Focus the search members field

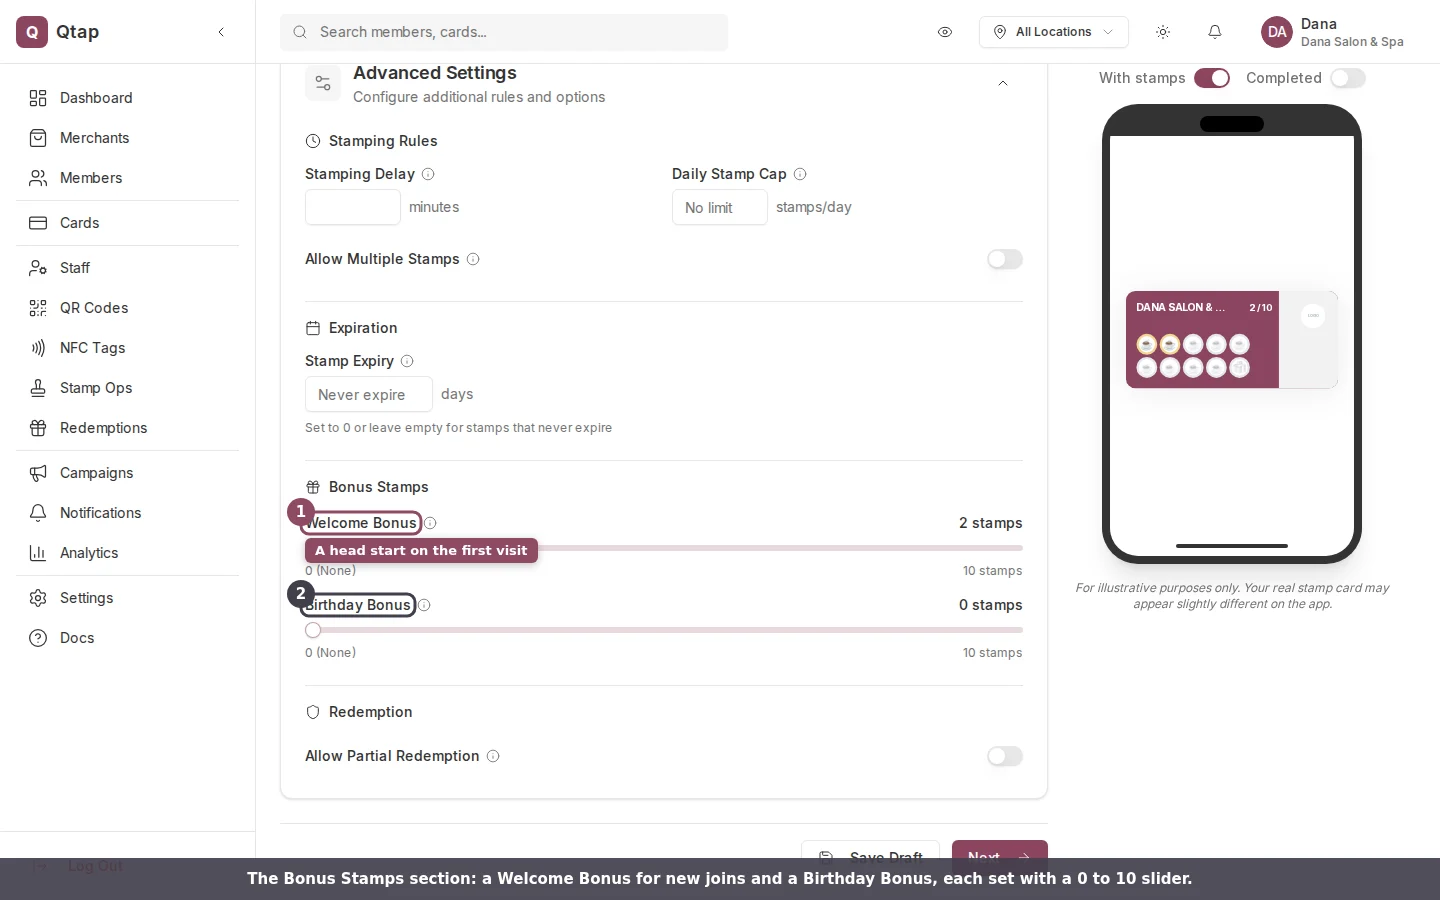pos(504,32)
